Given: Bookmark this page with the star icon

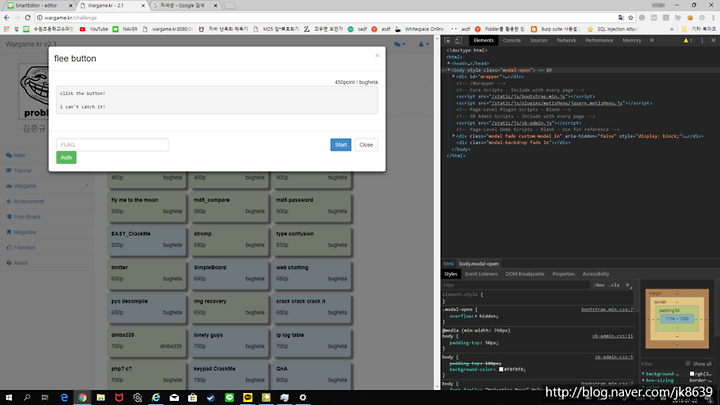Looking at the screenshot, I should pos(630,17).
